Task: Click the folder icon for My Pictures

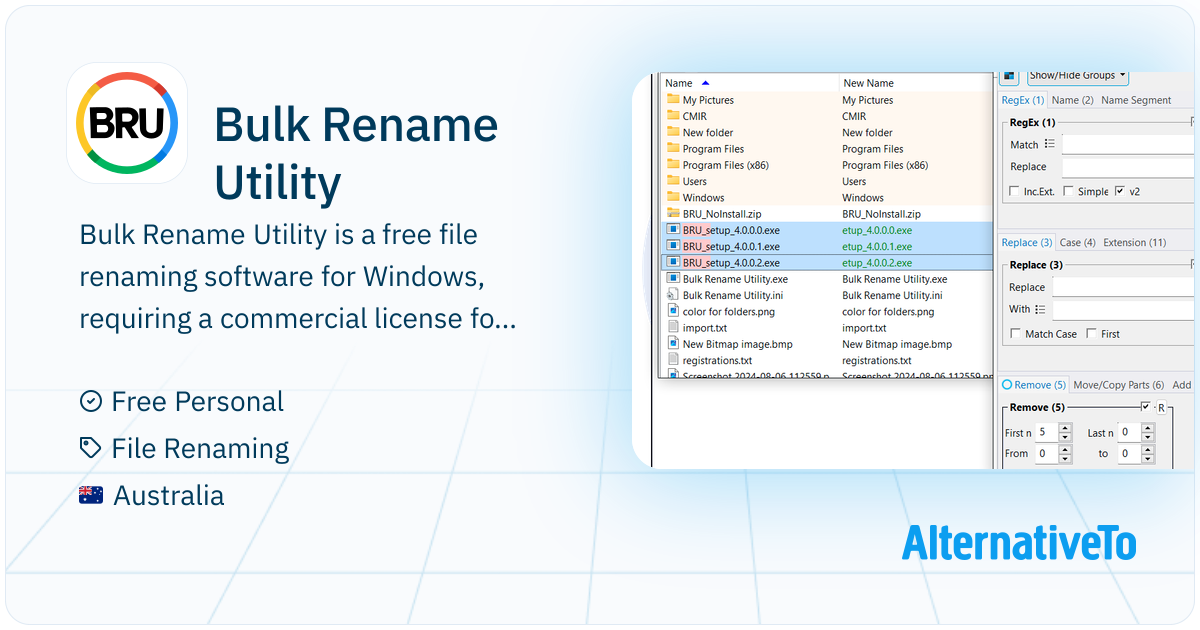Action: (673, 100)
